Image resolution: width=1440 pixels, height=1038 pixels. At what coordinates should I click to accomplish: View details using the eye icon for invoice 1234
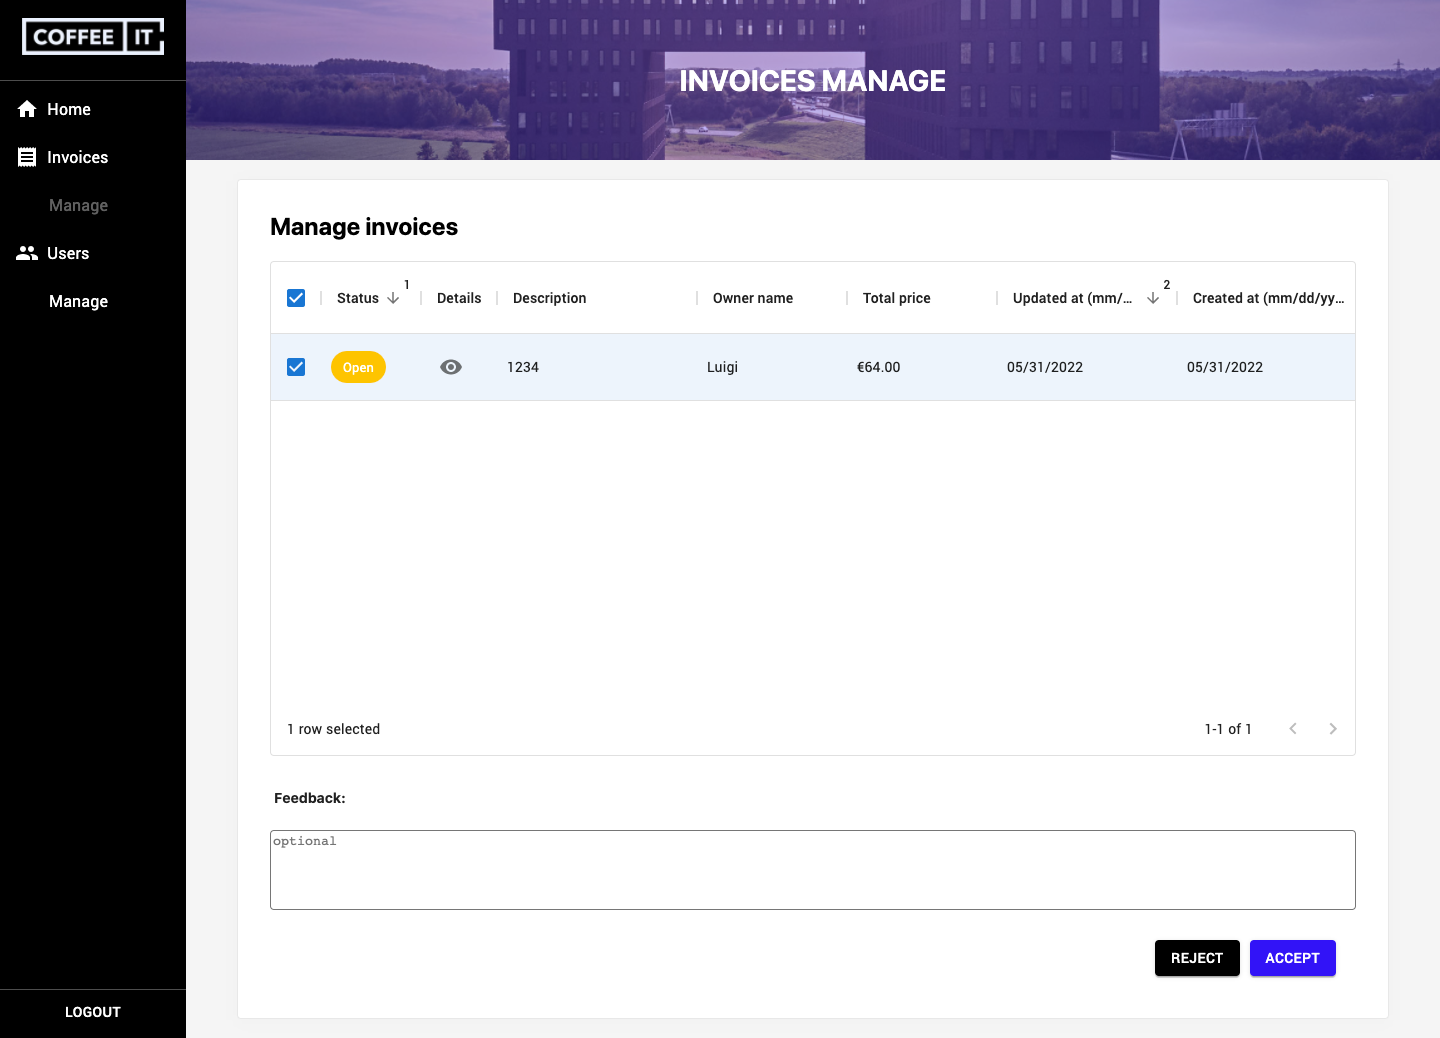tap(451, 367)
